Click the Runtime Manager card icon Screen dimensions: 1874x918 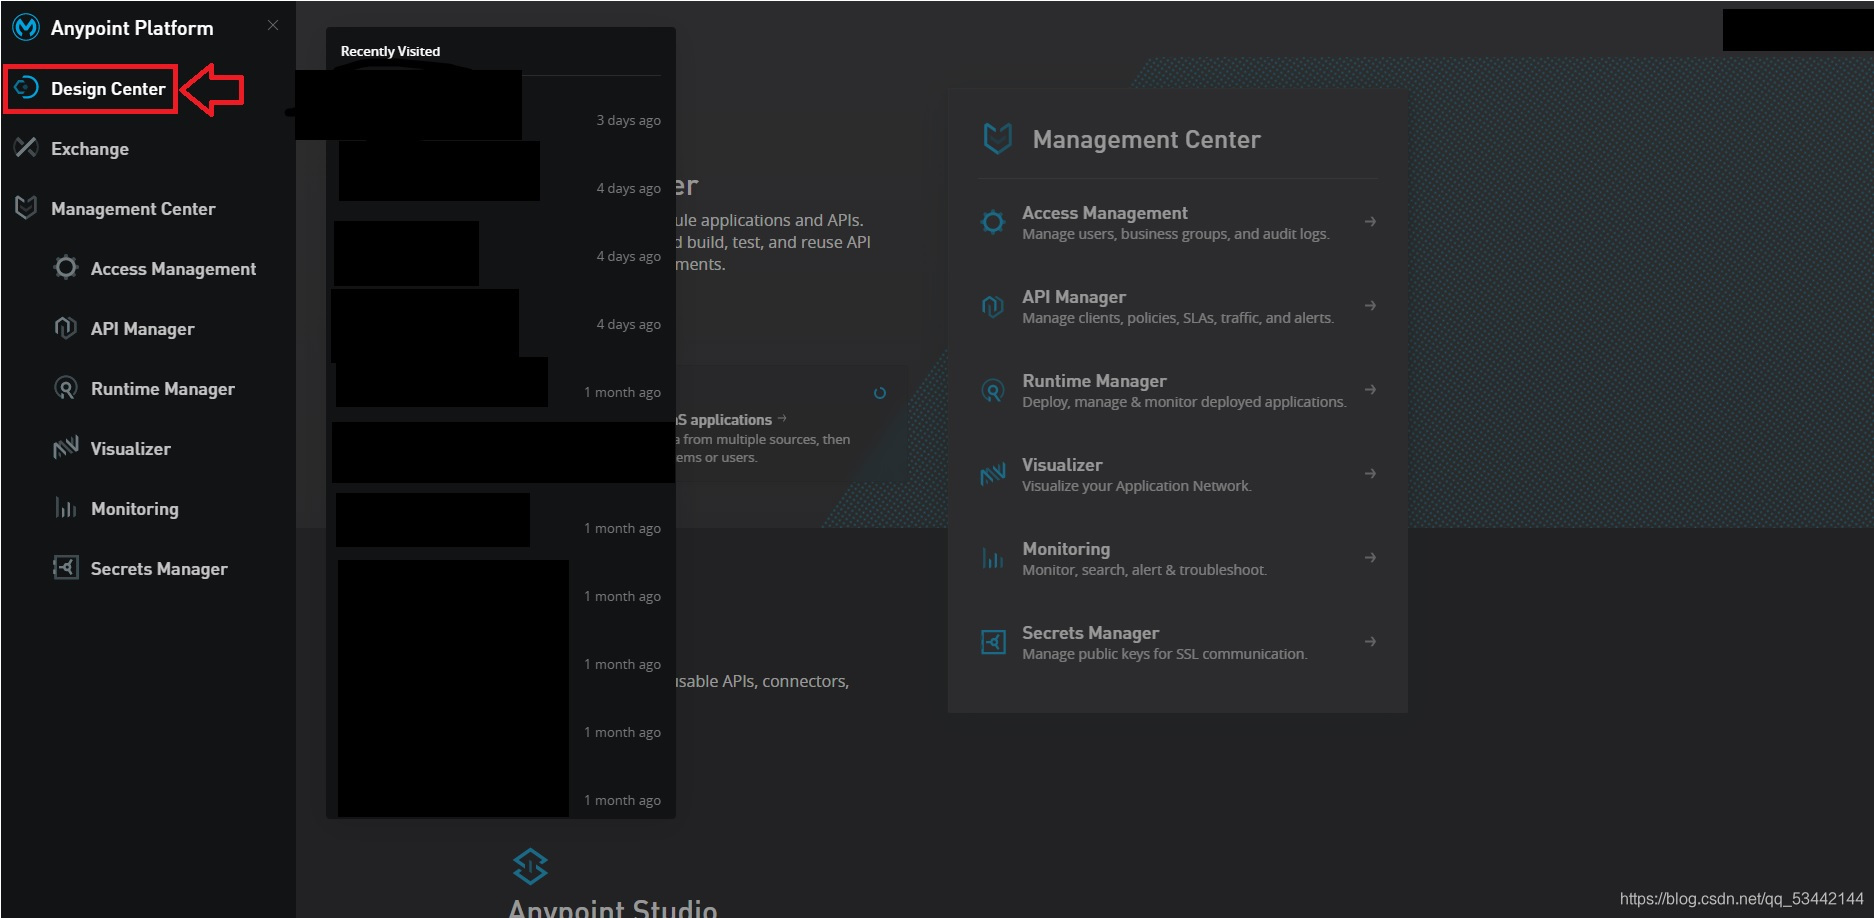993,390
